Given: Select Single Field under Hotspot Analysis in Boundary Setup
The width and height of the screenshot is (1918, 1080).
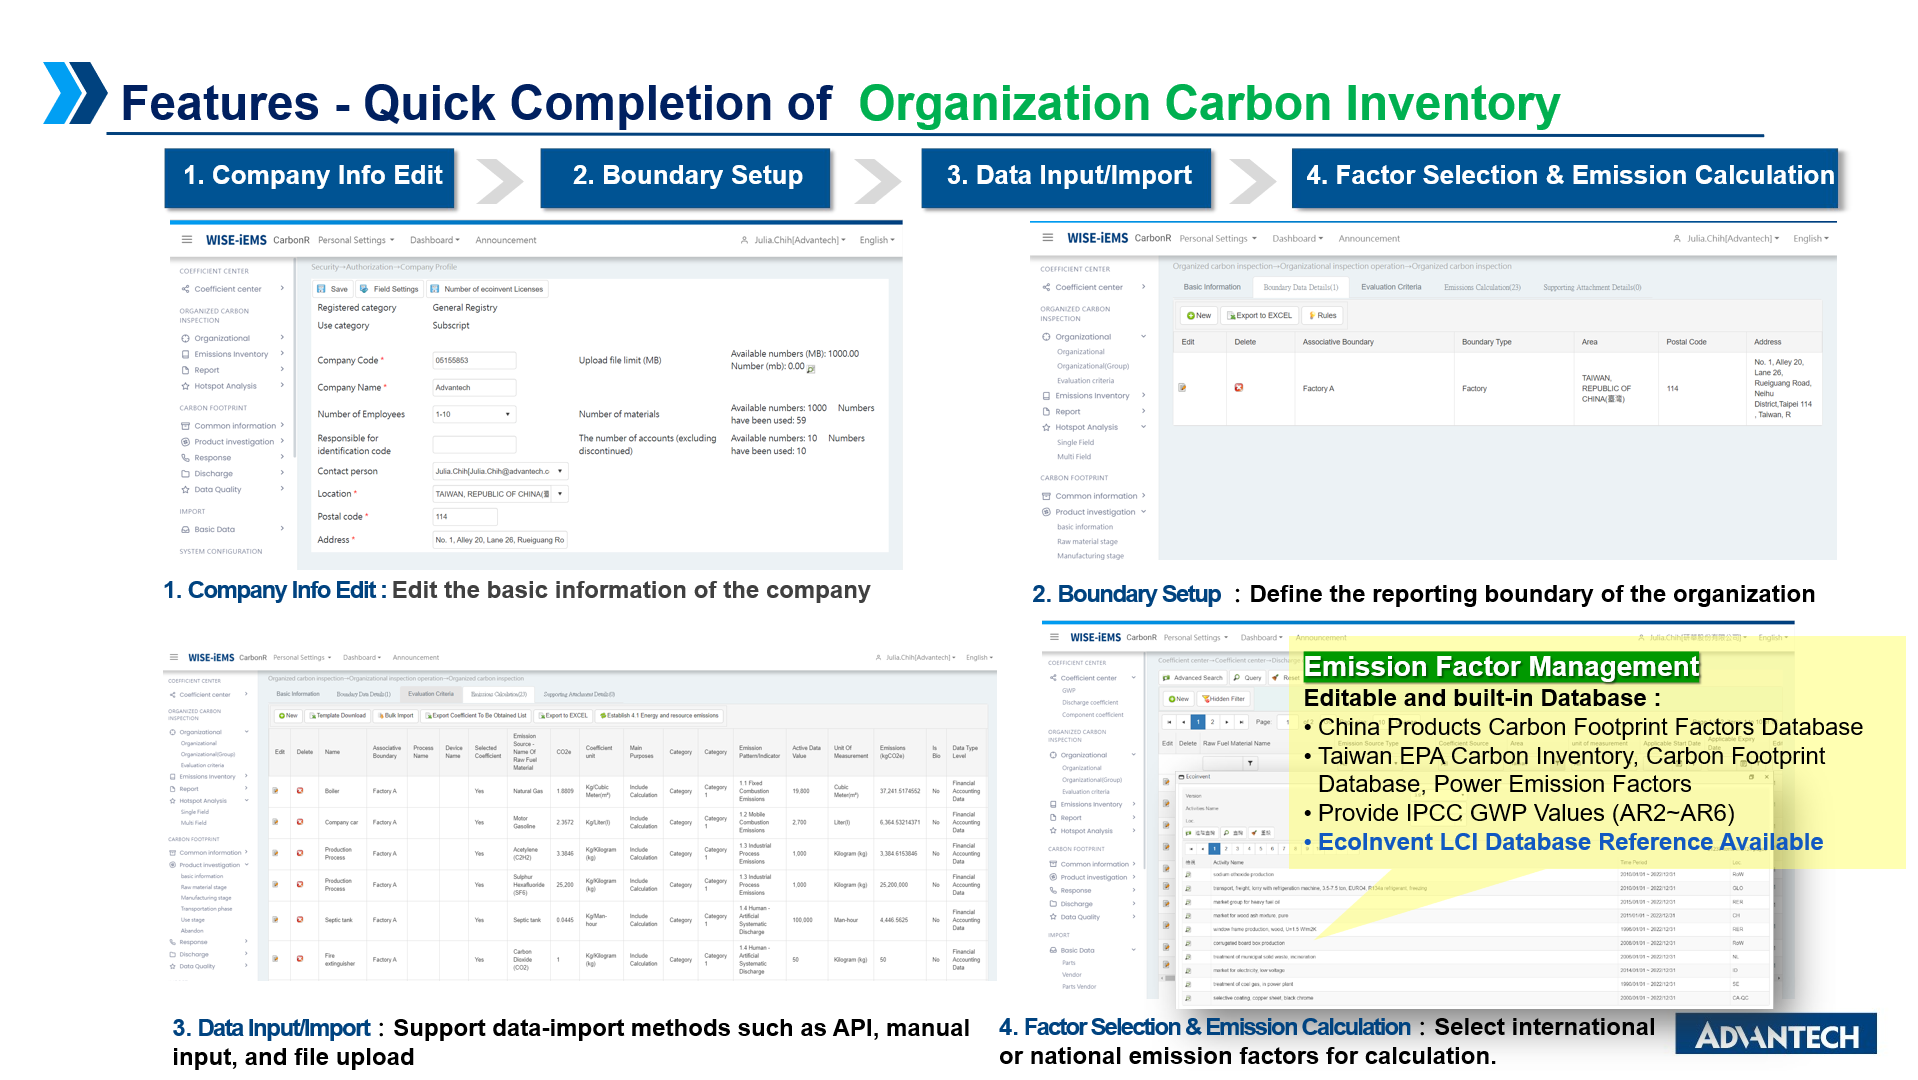Looking at the screenshot, I should [x=1075, y=442].
